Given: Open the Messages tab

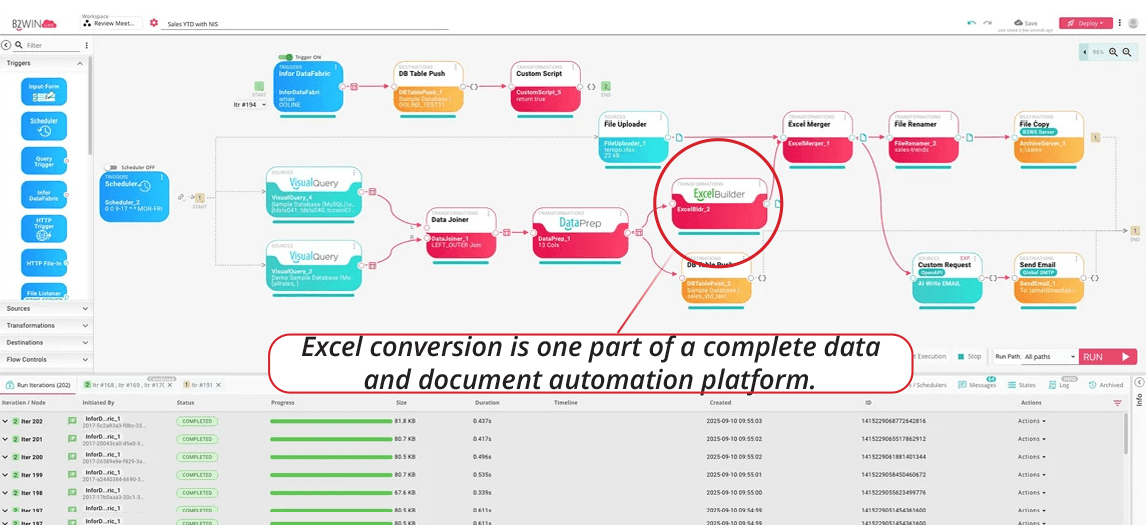Looking at the screenshot, I should pos(976,385).
